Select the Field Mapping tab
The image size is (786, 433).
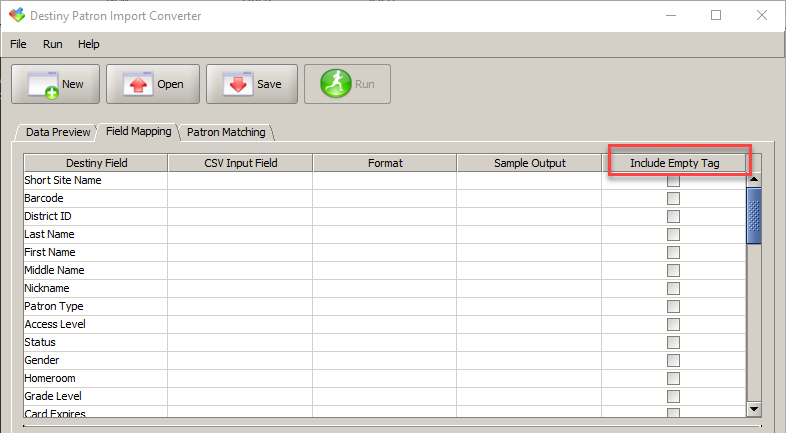pos(138,131)
